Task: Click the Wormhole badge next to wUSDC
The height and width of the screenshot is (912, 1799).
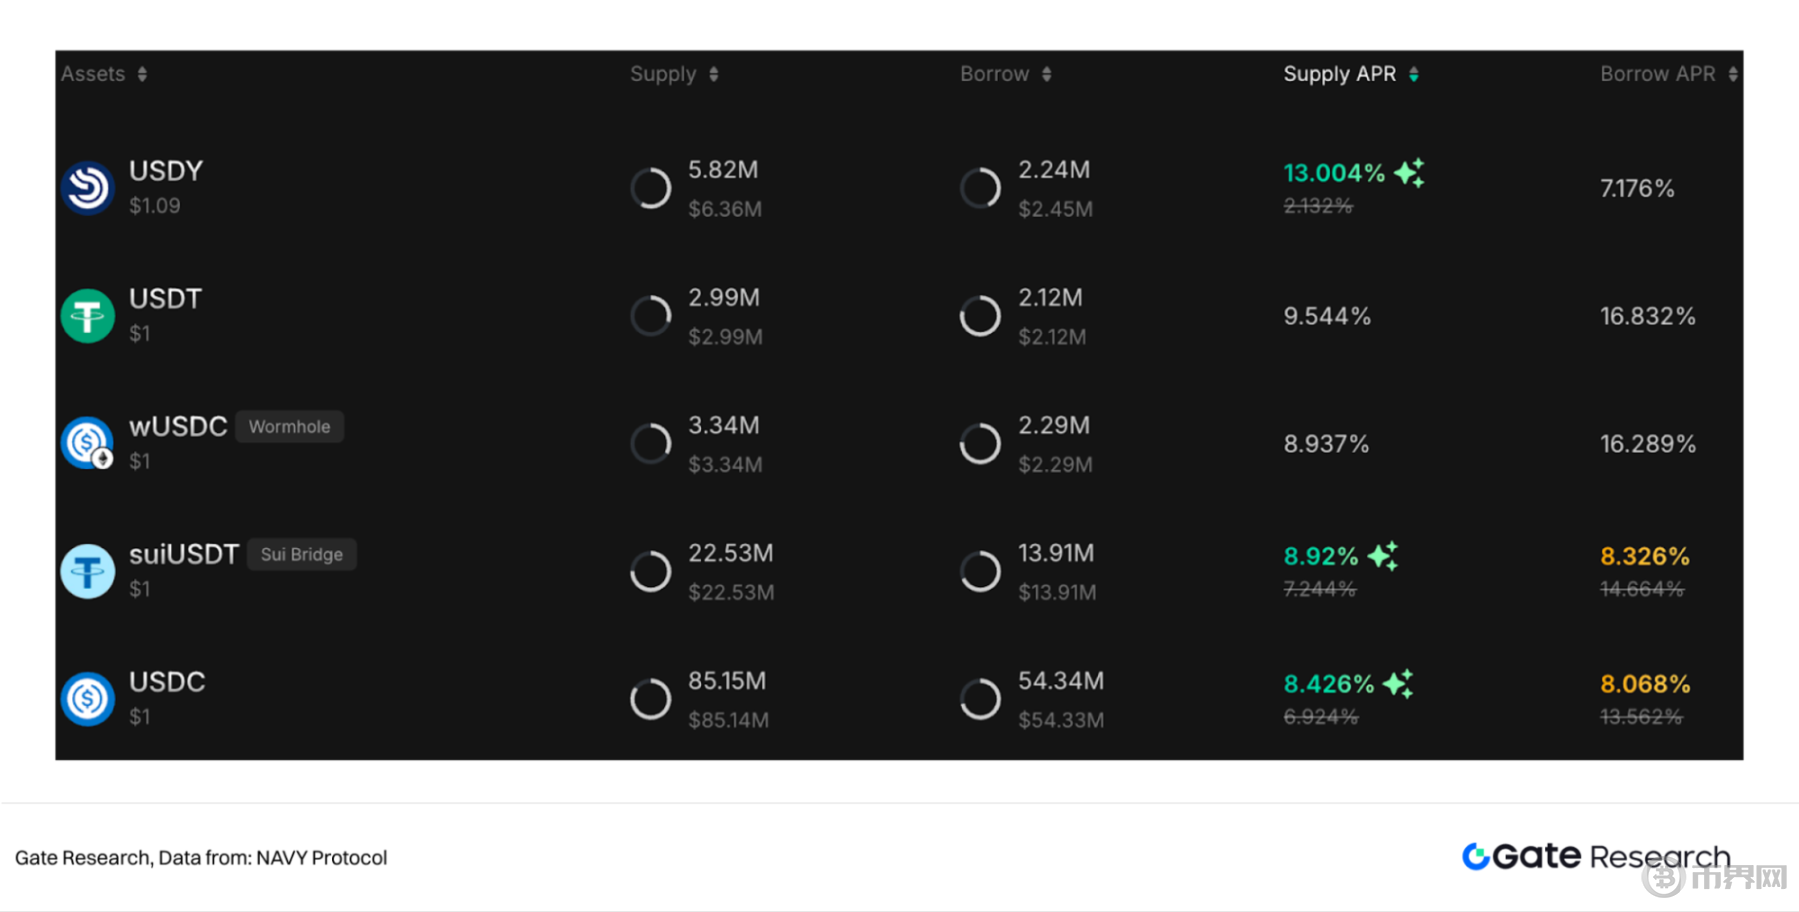Action: point(289,427)
